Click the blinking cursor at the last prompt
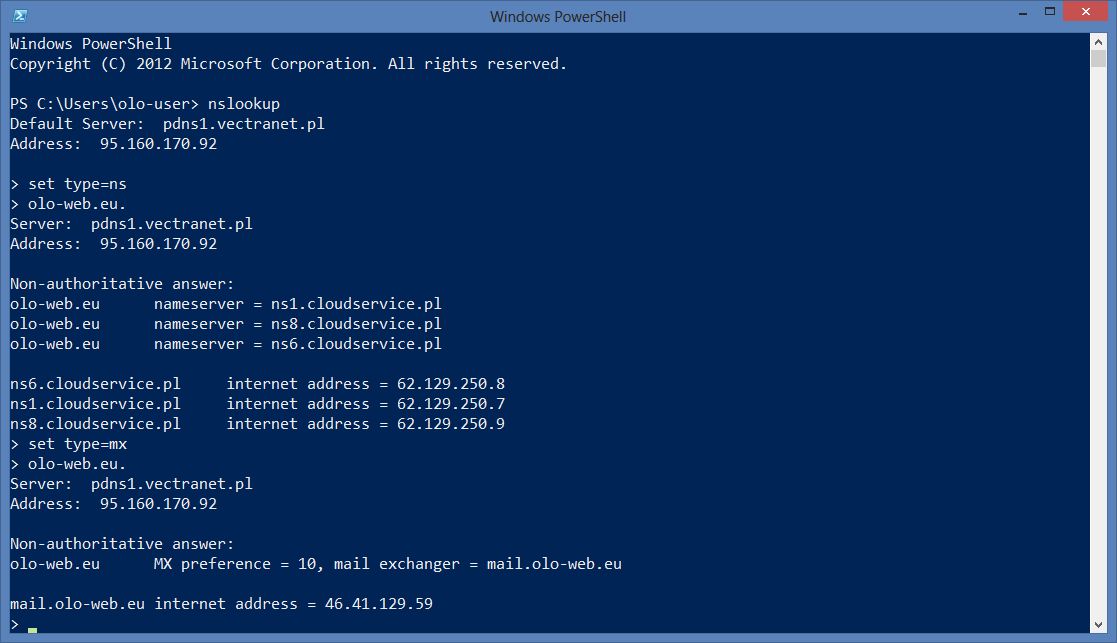Image resolution: width=1117 pixels, height=643 pixels. [x=32, y=629]
